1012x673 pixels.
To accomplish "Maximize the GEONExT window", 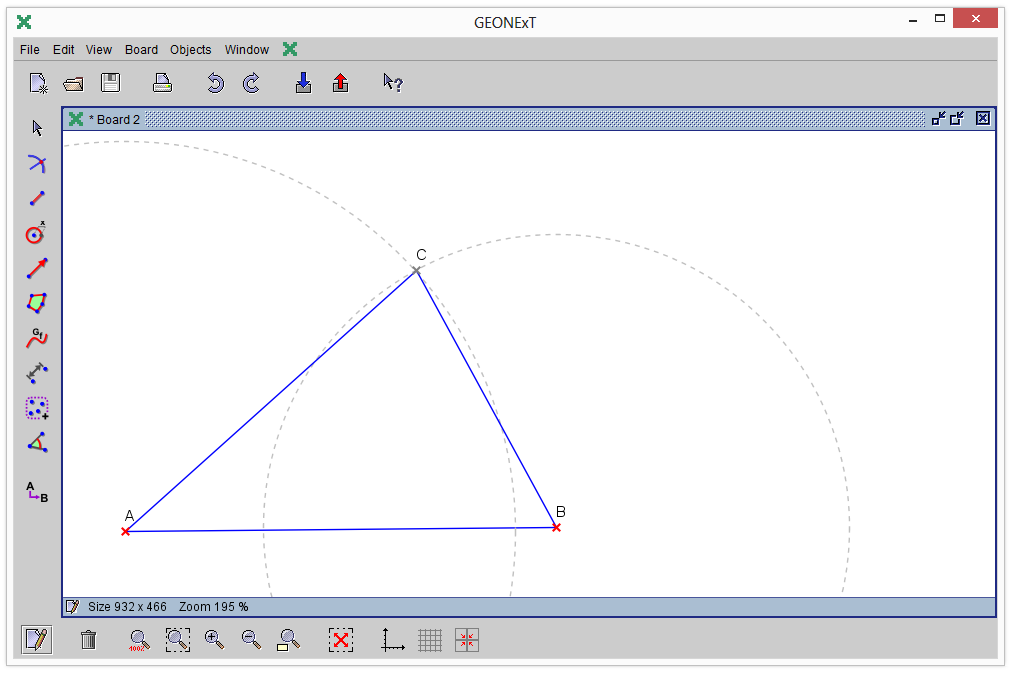I will [x=940, y=19].
